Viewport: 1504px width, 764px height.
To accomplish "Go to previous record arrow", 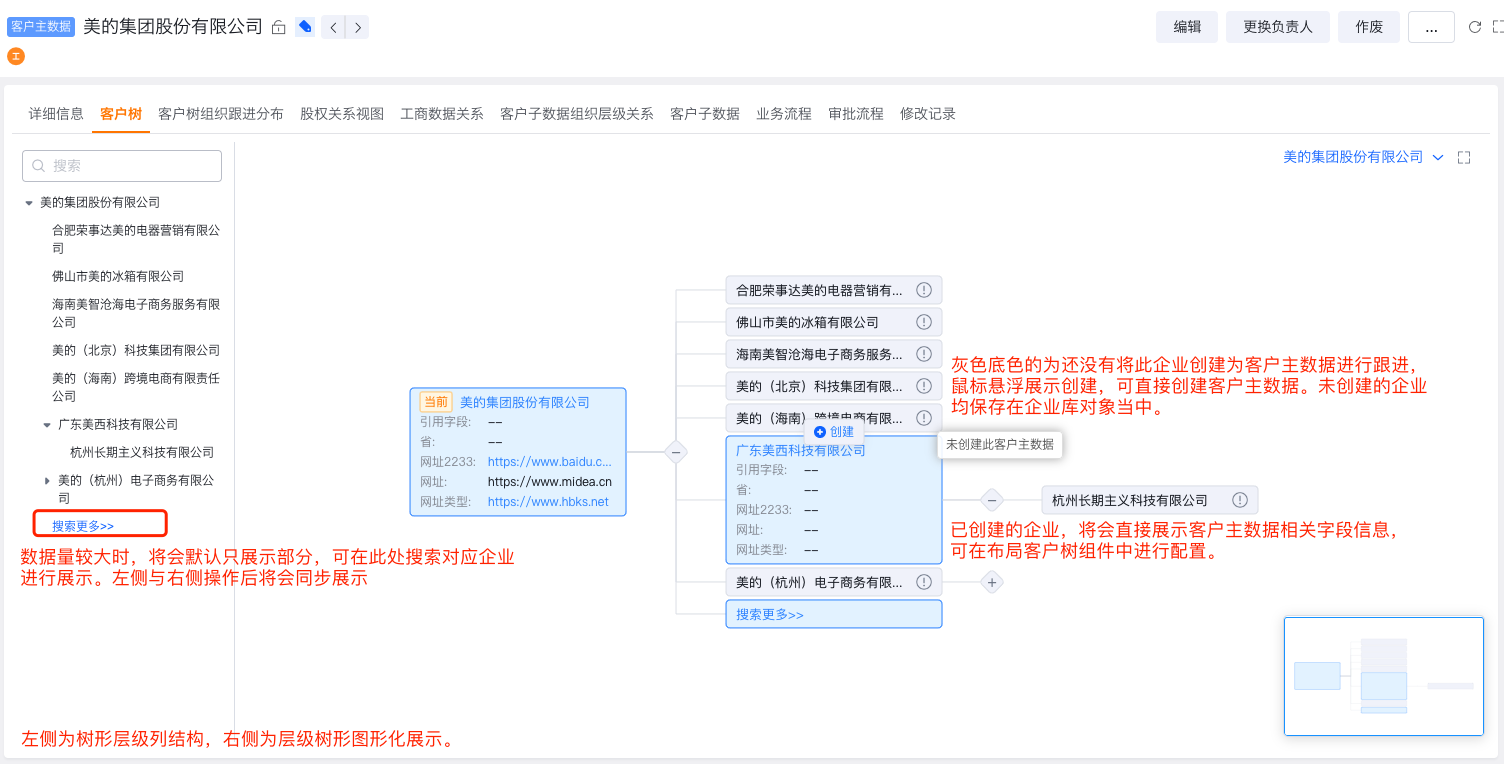I will [333, 27].
